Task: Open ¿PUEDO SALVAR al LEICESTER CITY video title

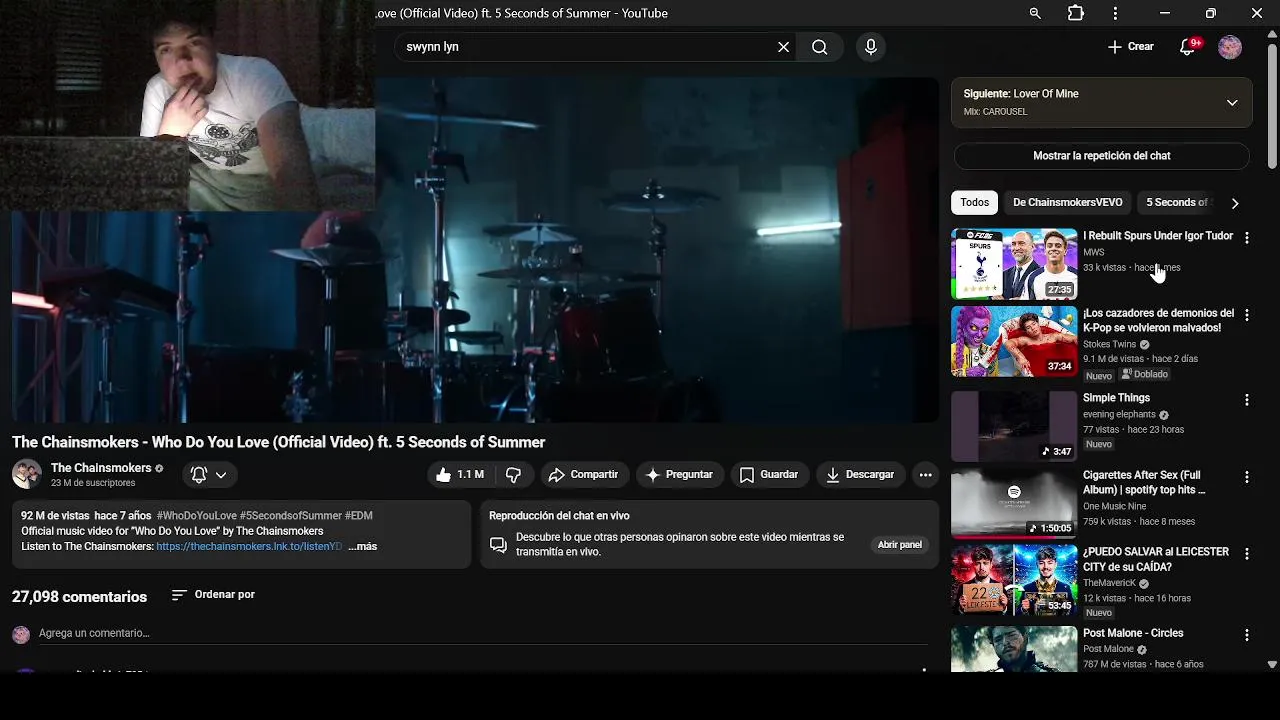Action: pyautogui.click(x=1156, y=559)
